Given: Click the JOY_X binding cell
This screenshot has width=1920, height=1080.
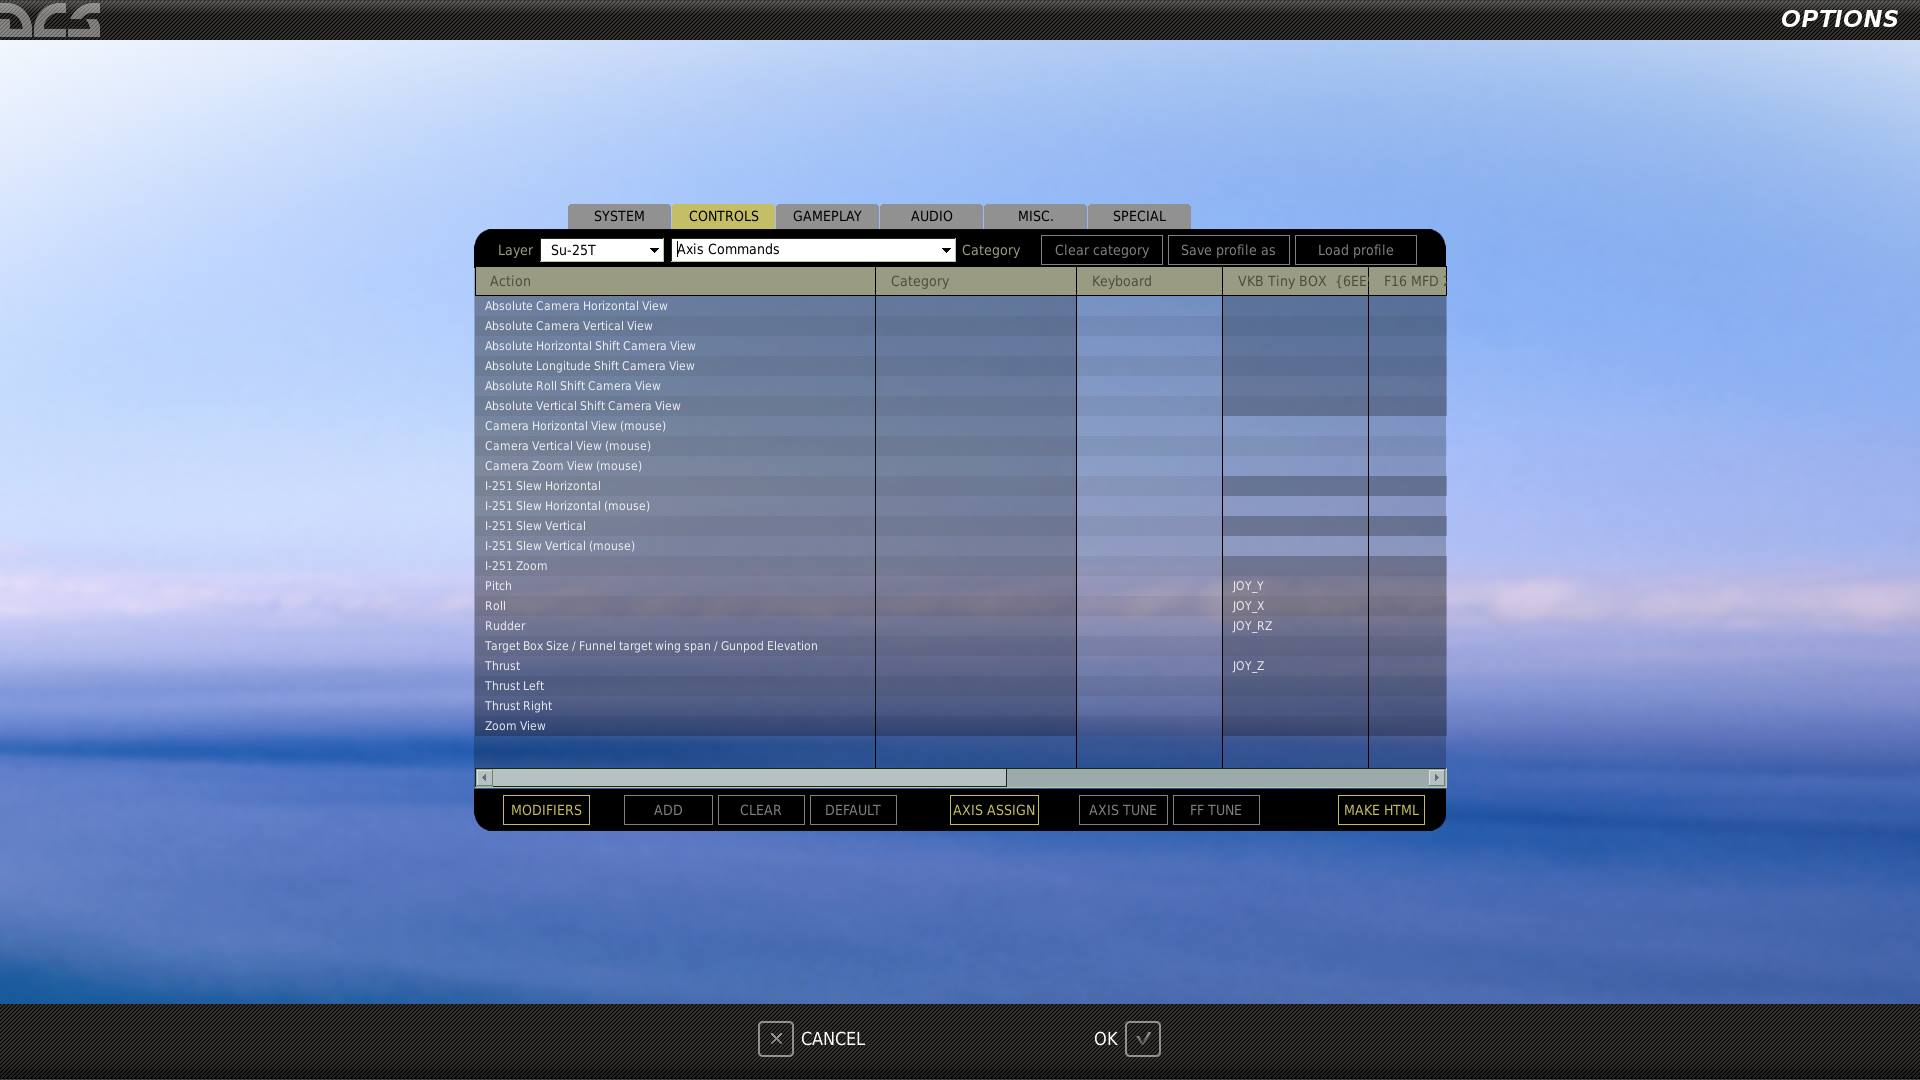Looking at the screenshot, I should (1295, 606).
